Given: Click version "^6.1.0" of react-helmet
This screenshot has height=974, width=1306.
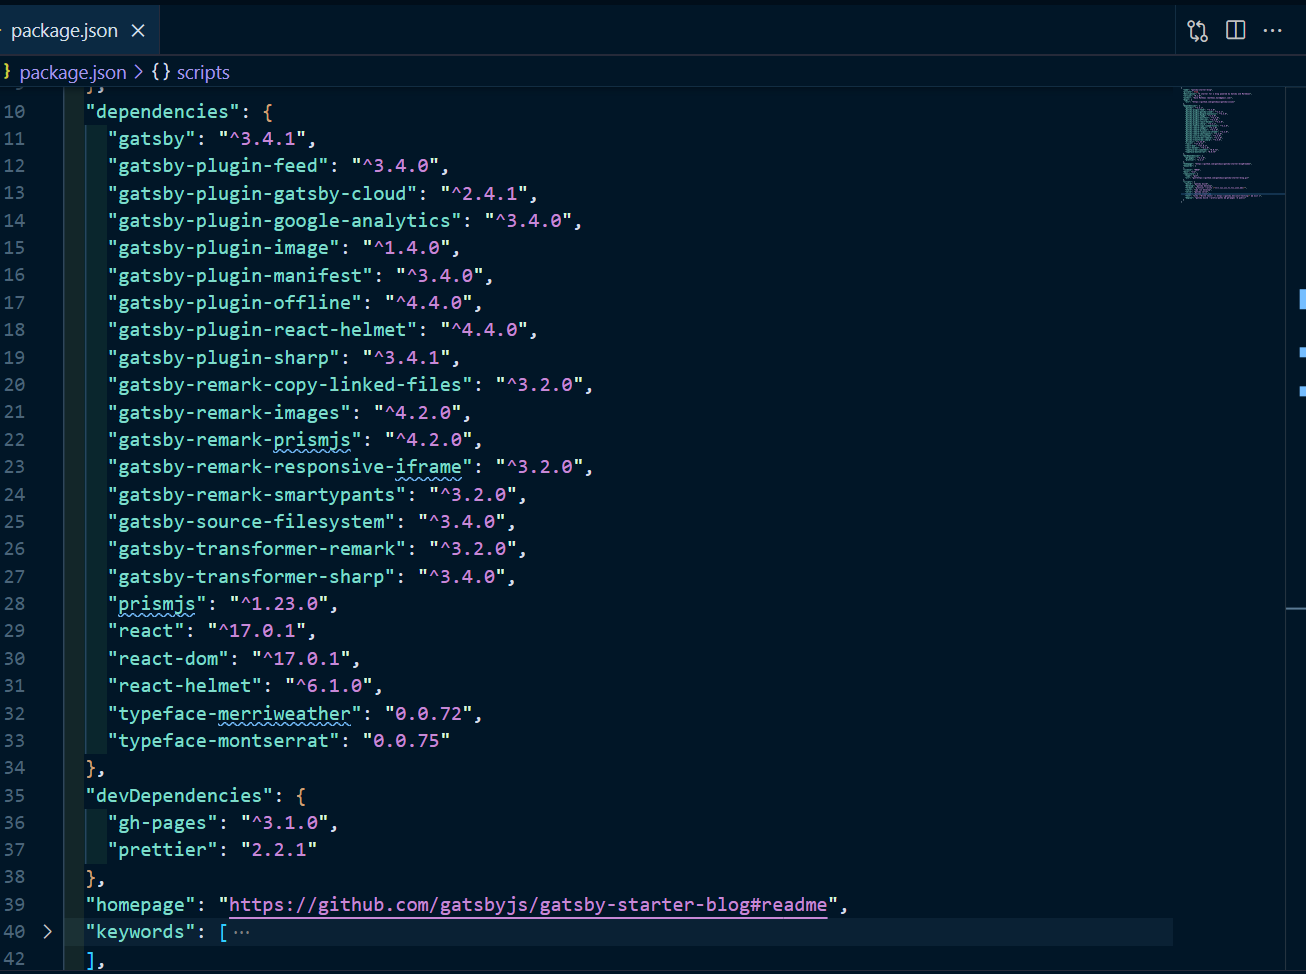Looking at the screenshot, I should [x=329, y=686].
